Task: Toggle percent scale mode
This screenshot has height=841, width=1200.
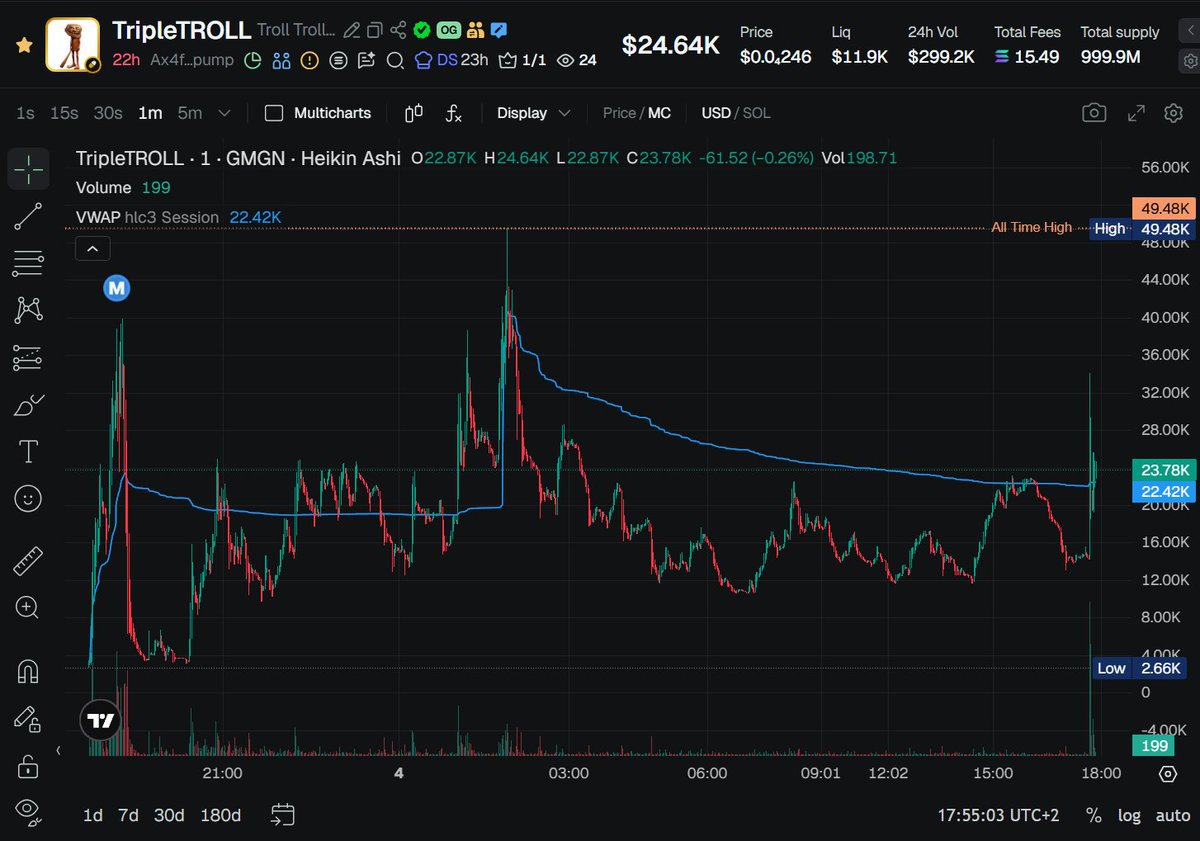Action: click(1094, 815)
